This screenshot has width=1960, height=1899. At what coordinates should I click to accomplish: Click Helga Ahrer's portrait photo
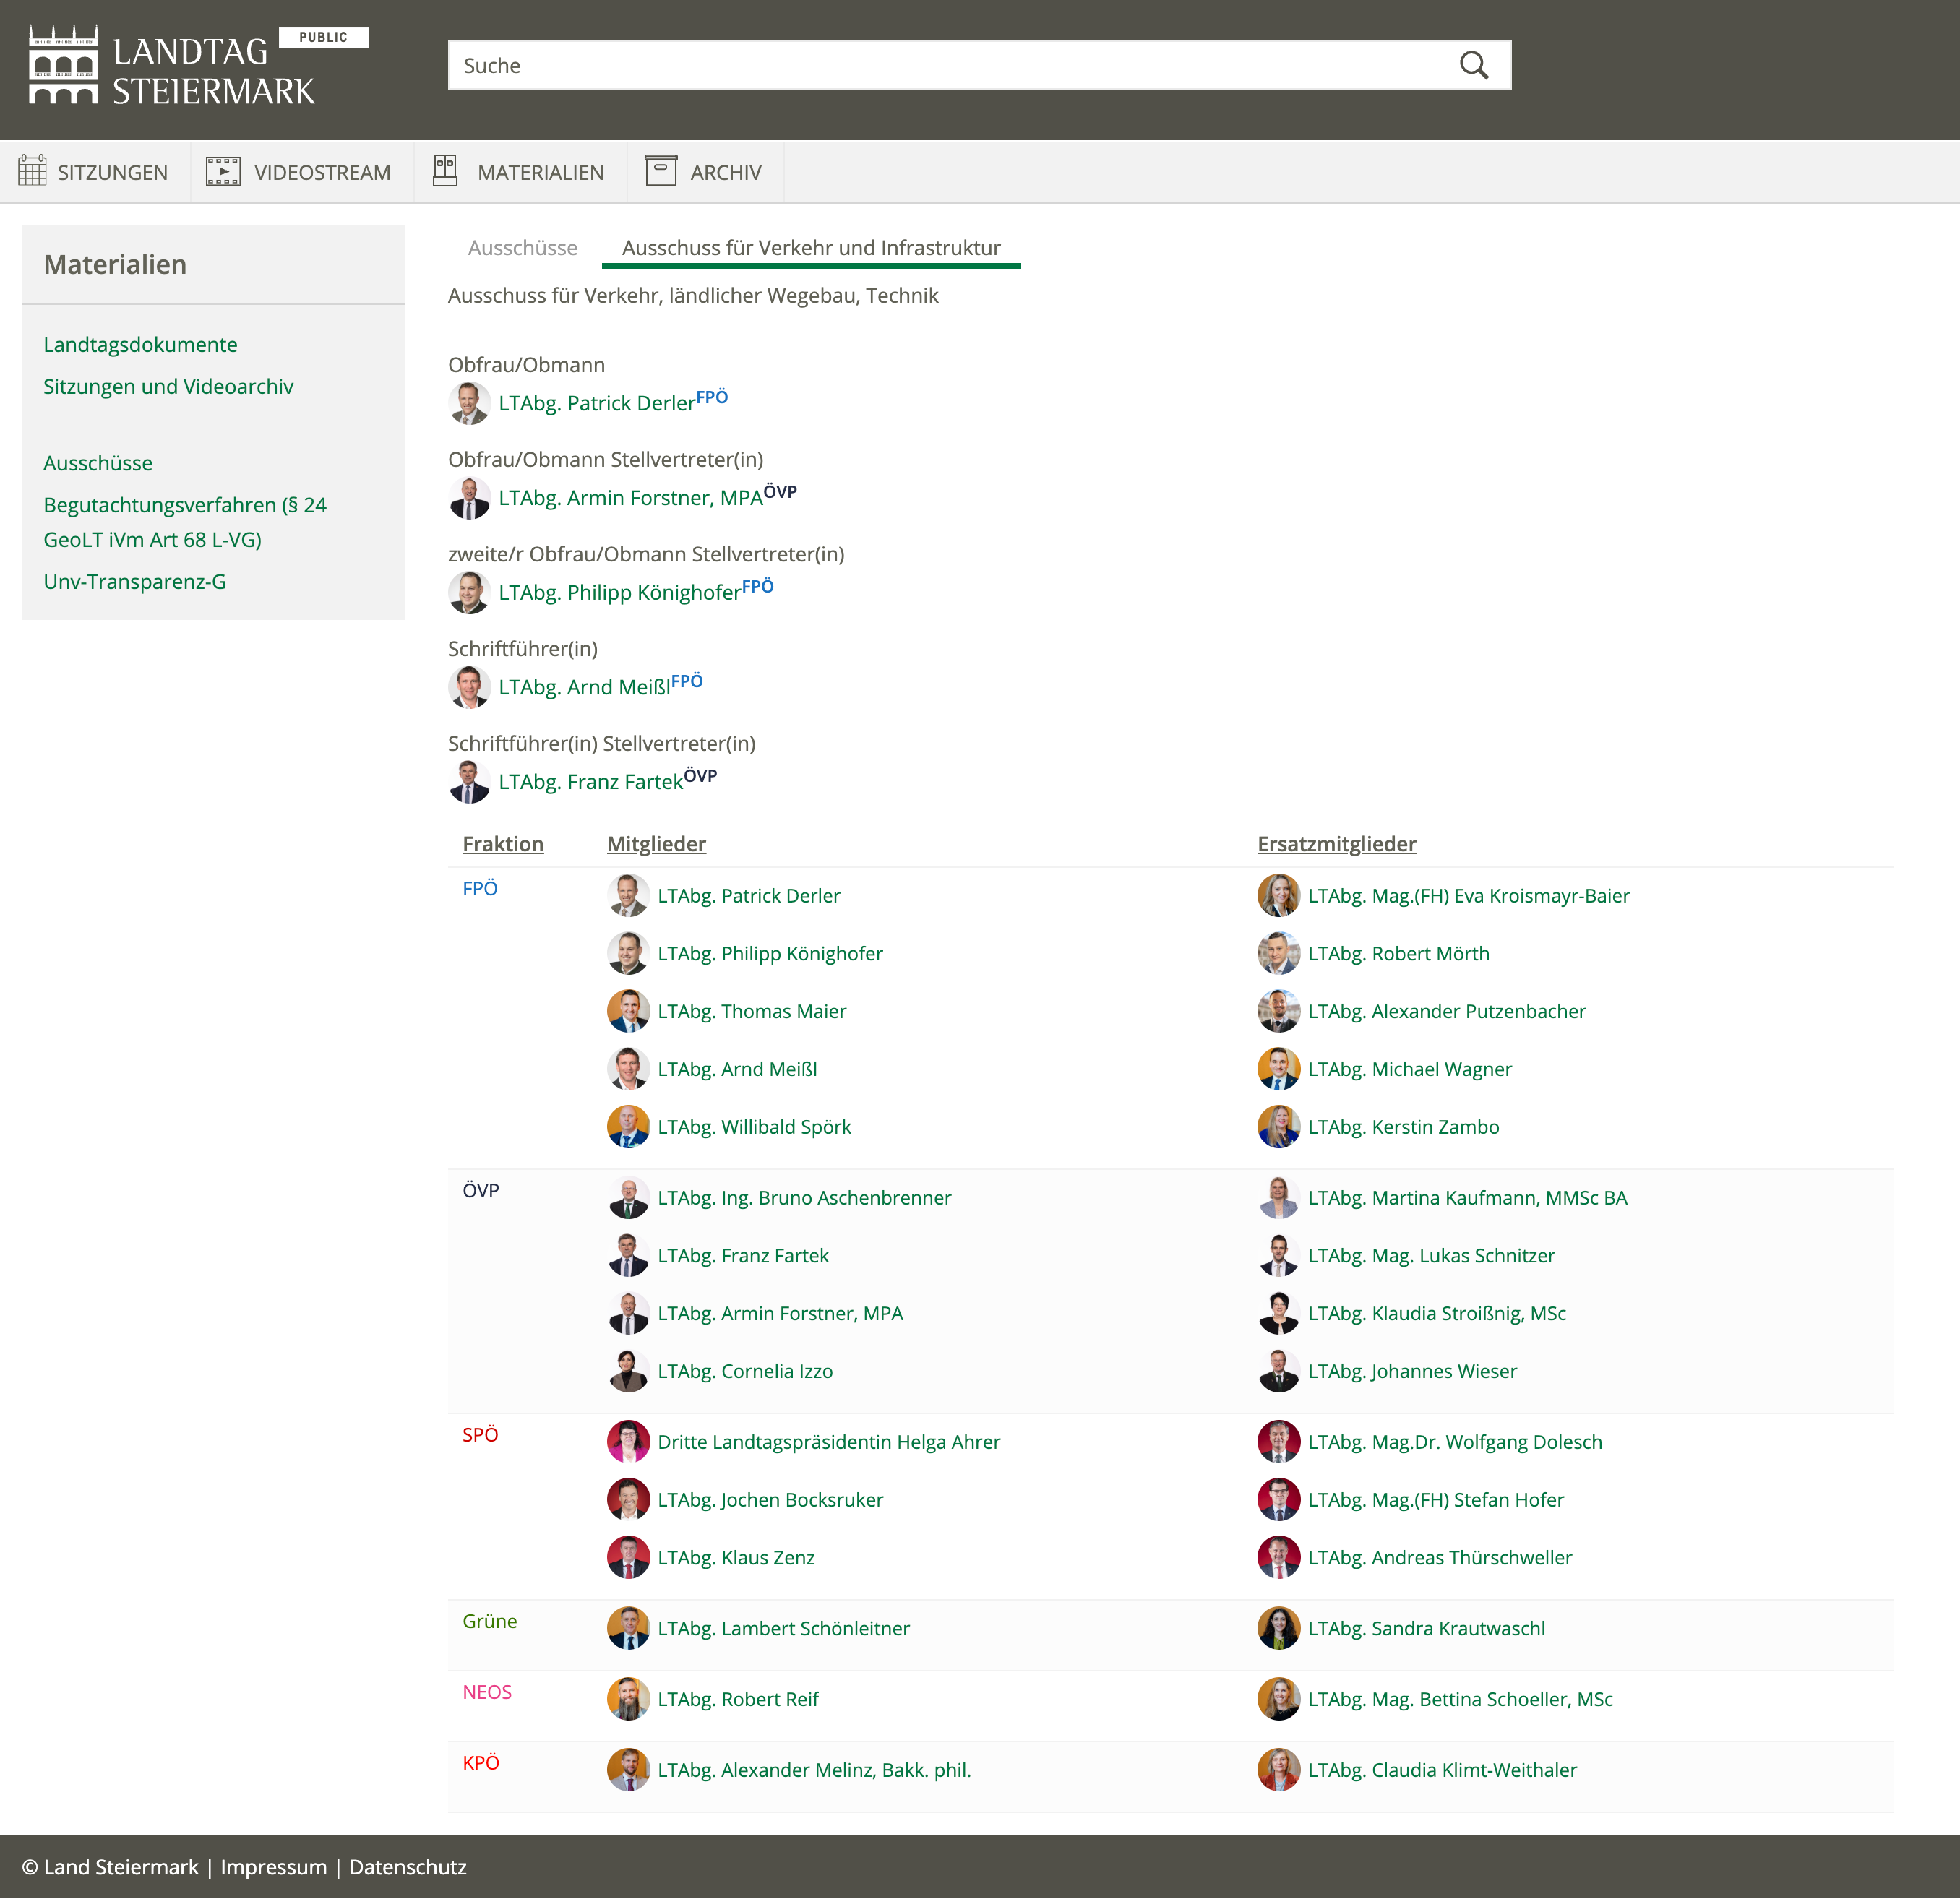coord(628,1442)
